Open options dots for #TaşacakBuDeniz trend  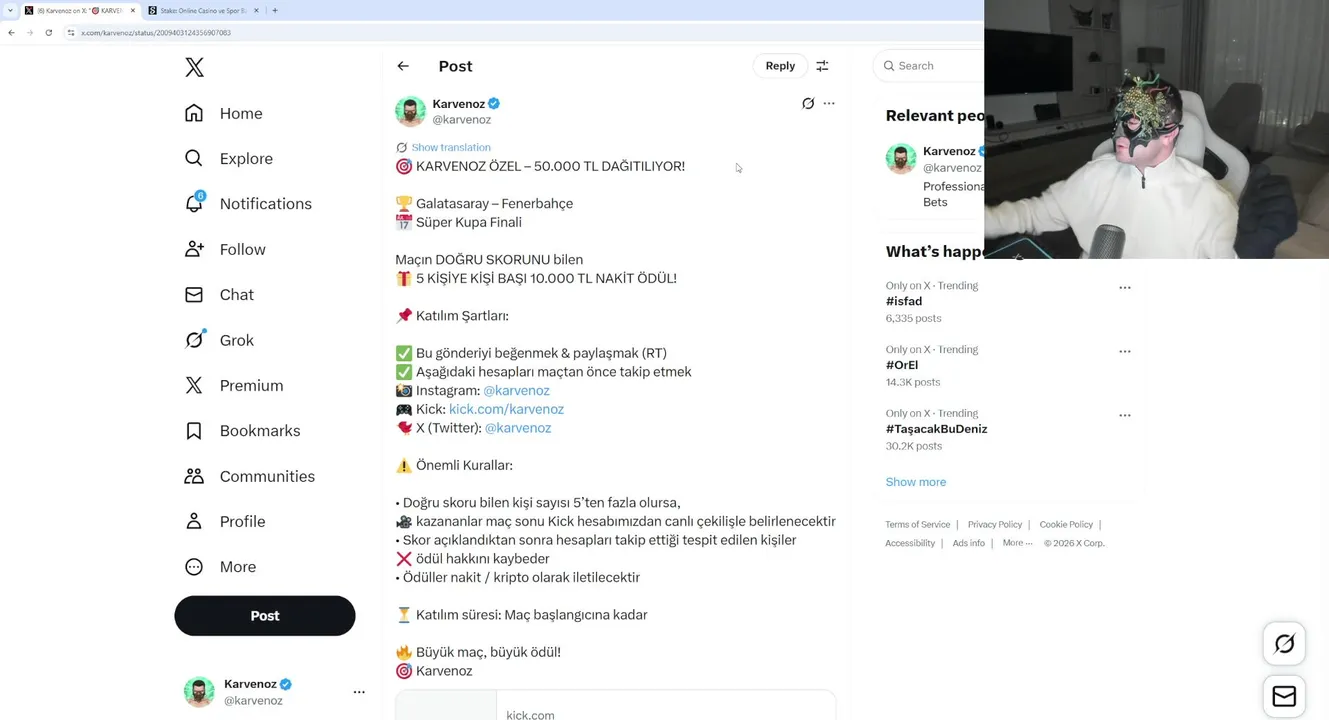coord(1125,415)
